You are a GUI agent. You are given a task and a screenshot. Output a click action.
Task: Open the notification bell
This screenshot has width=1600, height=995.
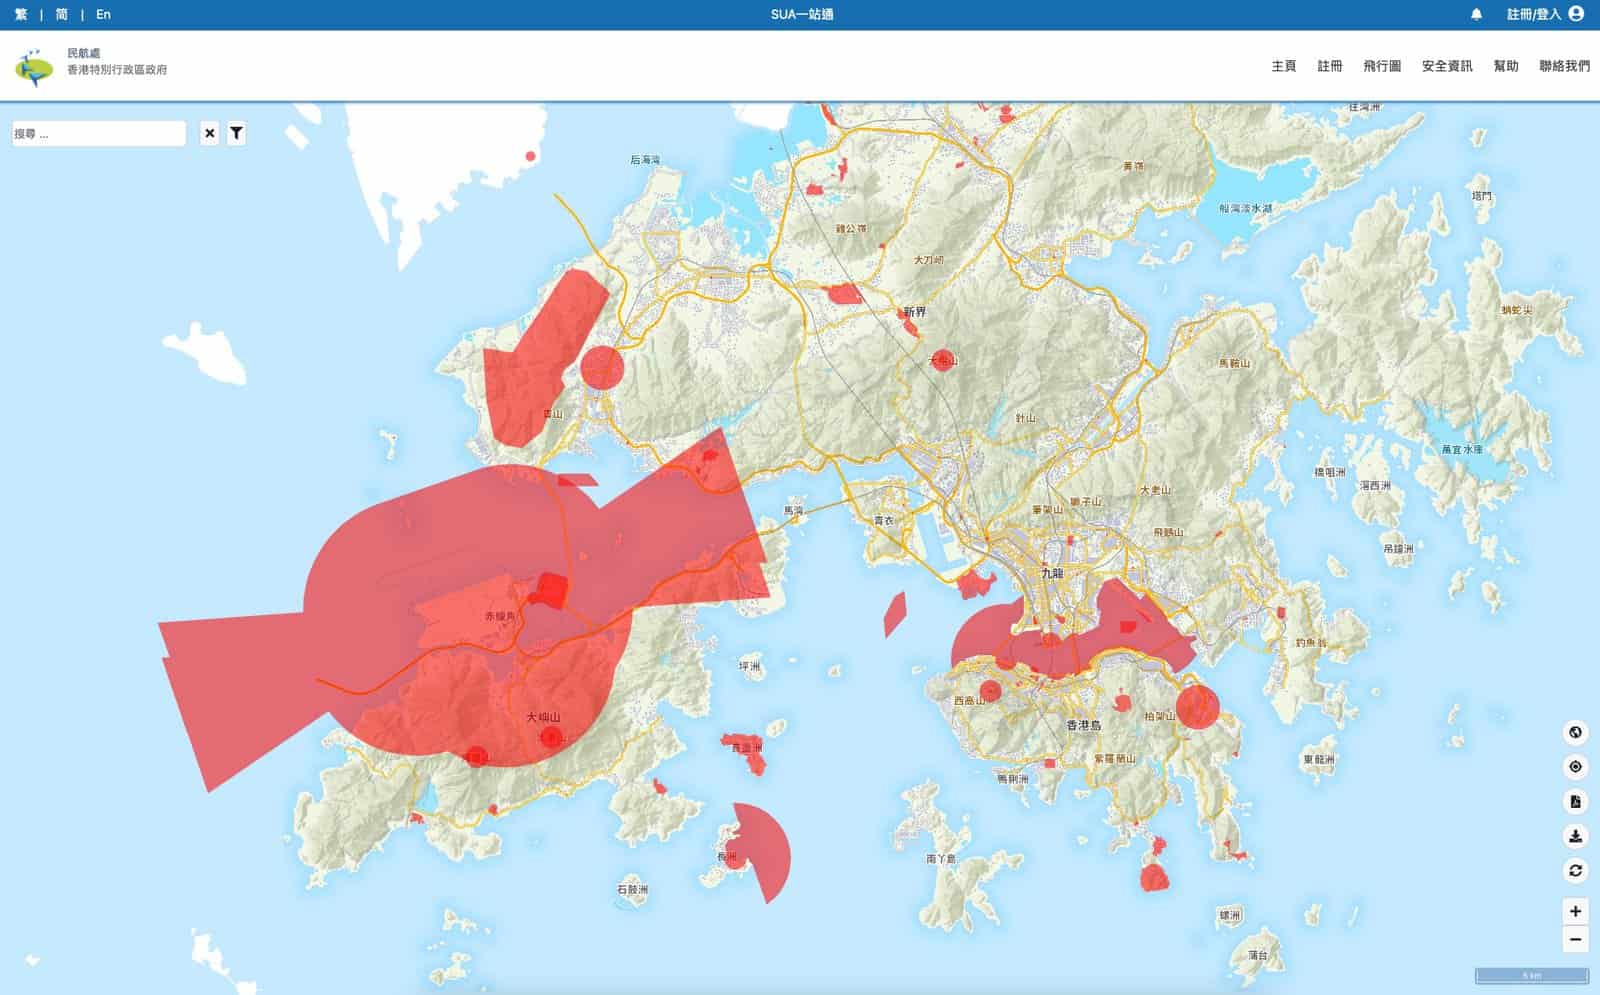(1476, 14)
